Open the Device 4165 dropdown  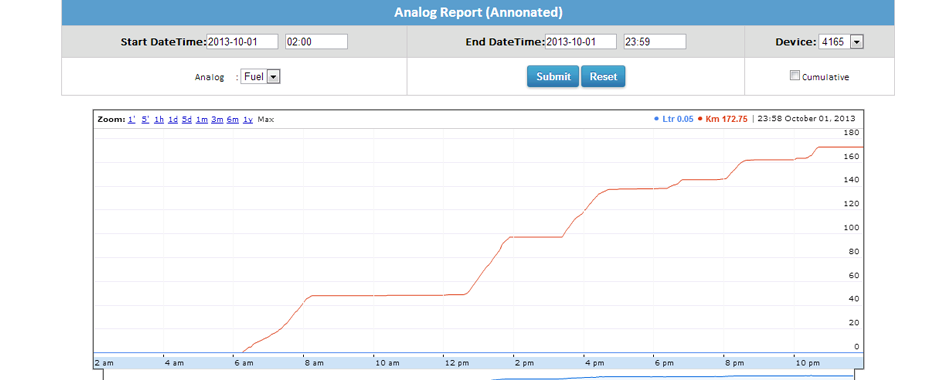(841, 42)
